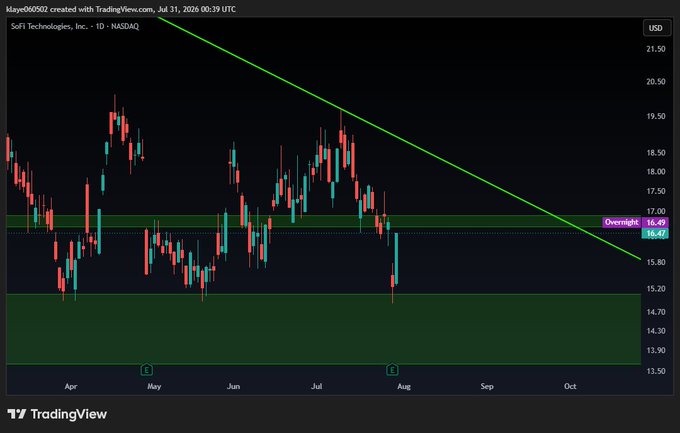Click the 15.20 price axis label
The height and width of the screenshot is (433, 680).
click(x=655, y=289)
